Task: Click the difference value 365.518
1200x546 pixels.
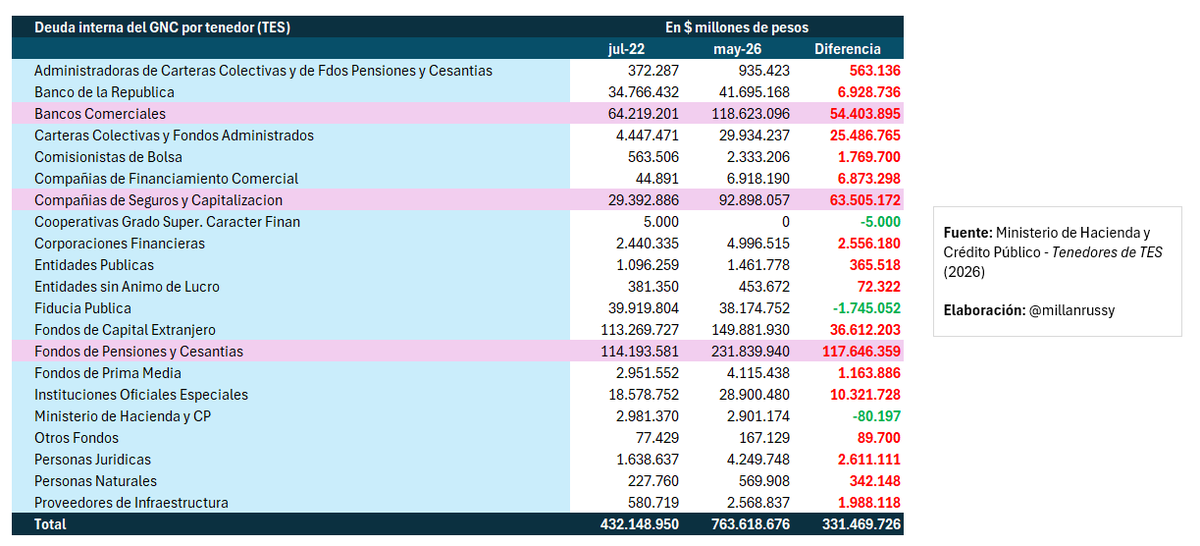Action: pos(875,265)
